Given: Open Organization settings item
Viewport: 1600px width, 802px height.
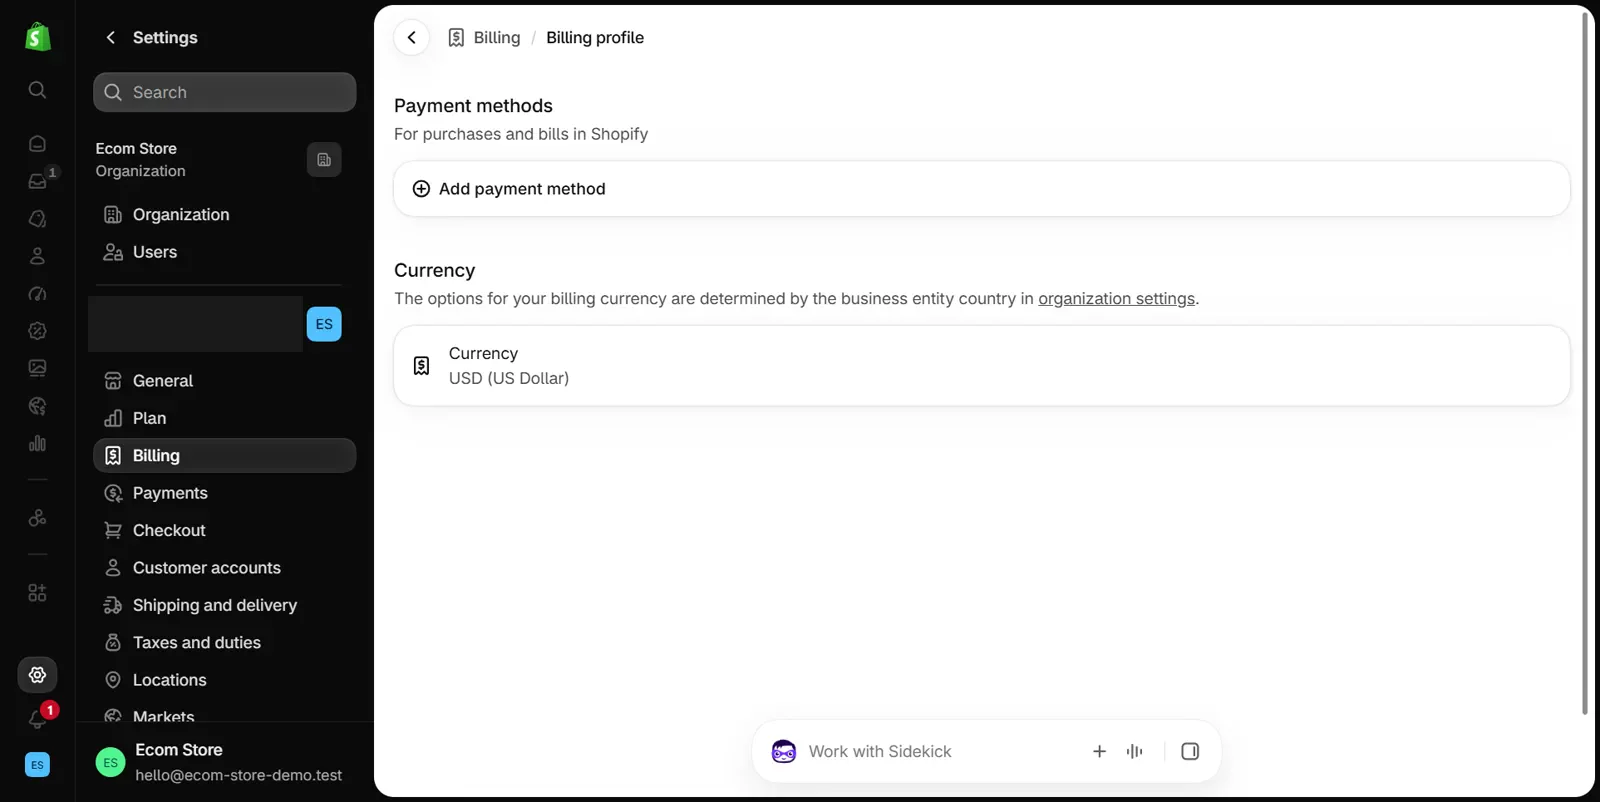Looking at the screenshot, I should pos(225,215).
